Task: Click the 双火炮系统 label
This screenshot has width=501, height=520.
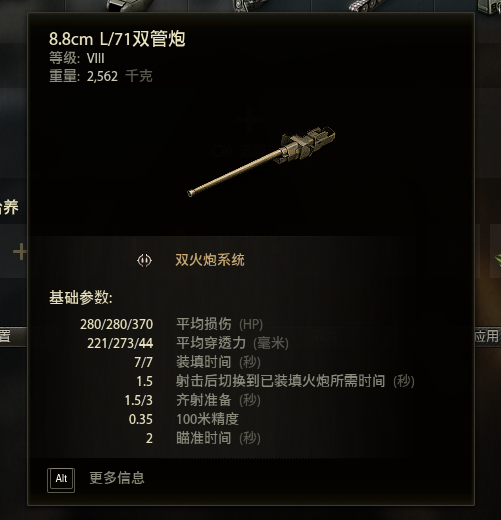Action: coord(210,260)
